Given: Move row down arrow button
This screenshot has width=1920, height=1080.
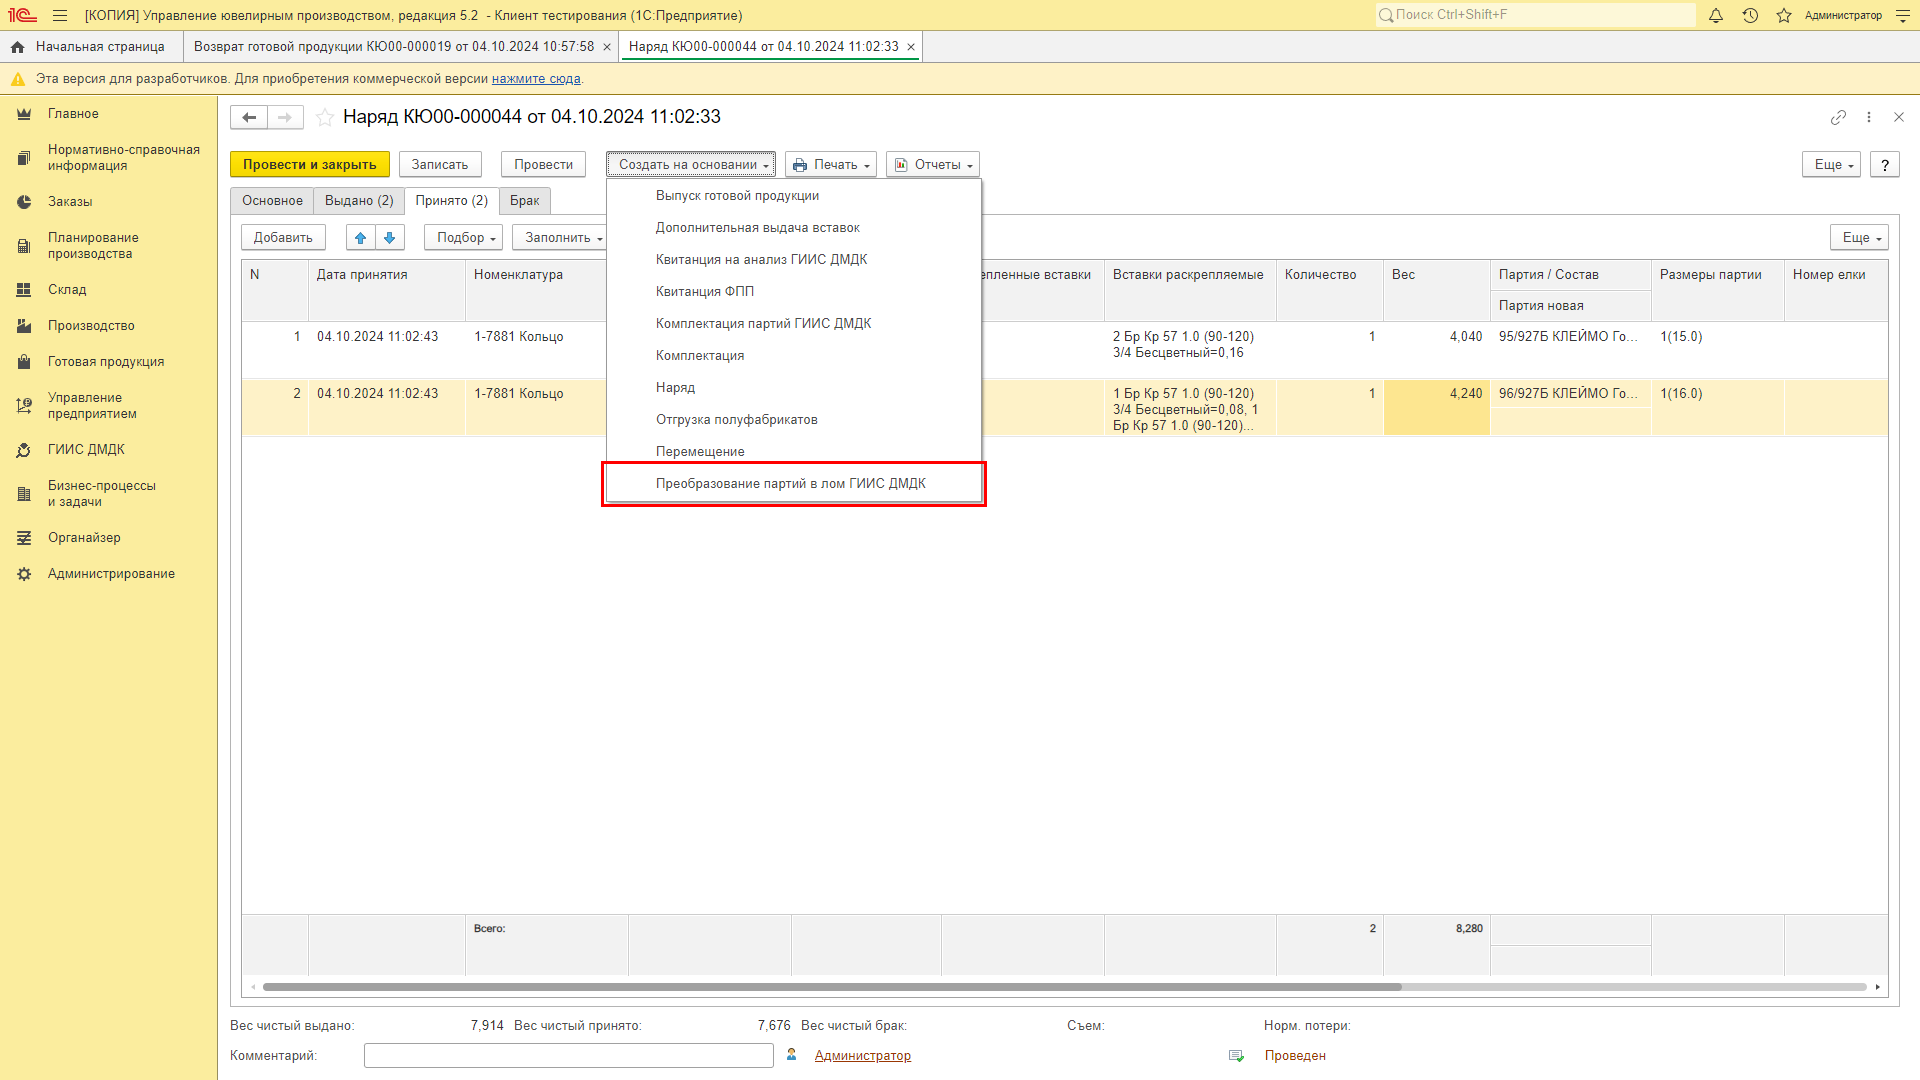Looking at the screenshot, I should [390, 237].
